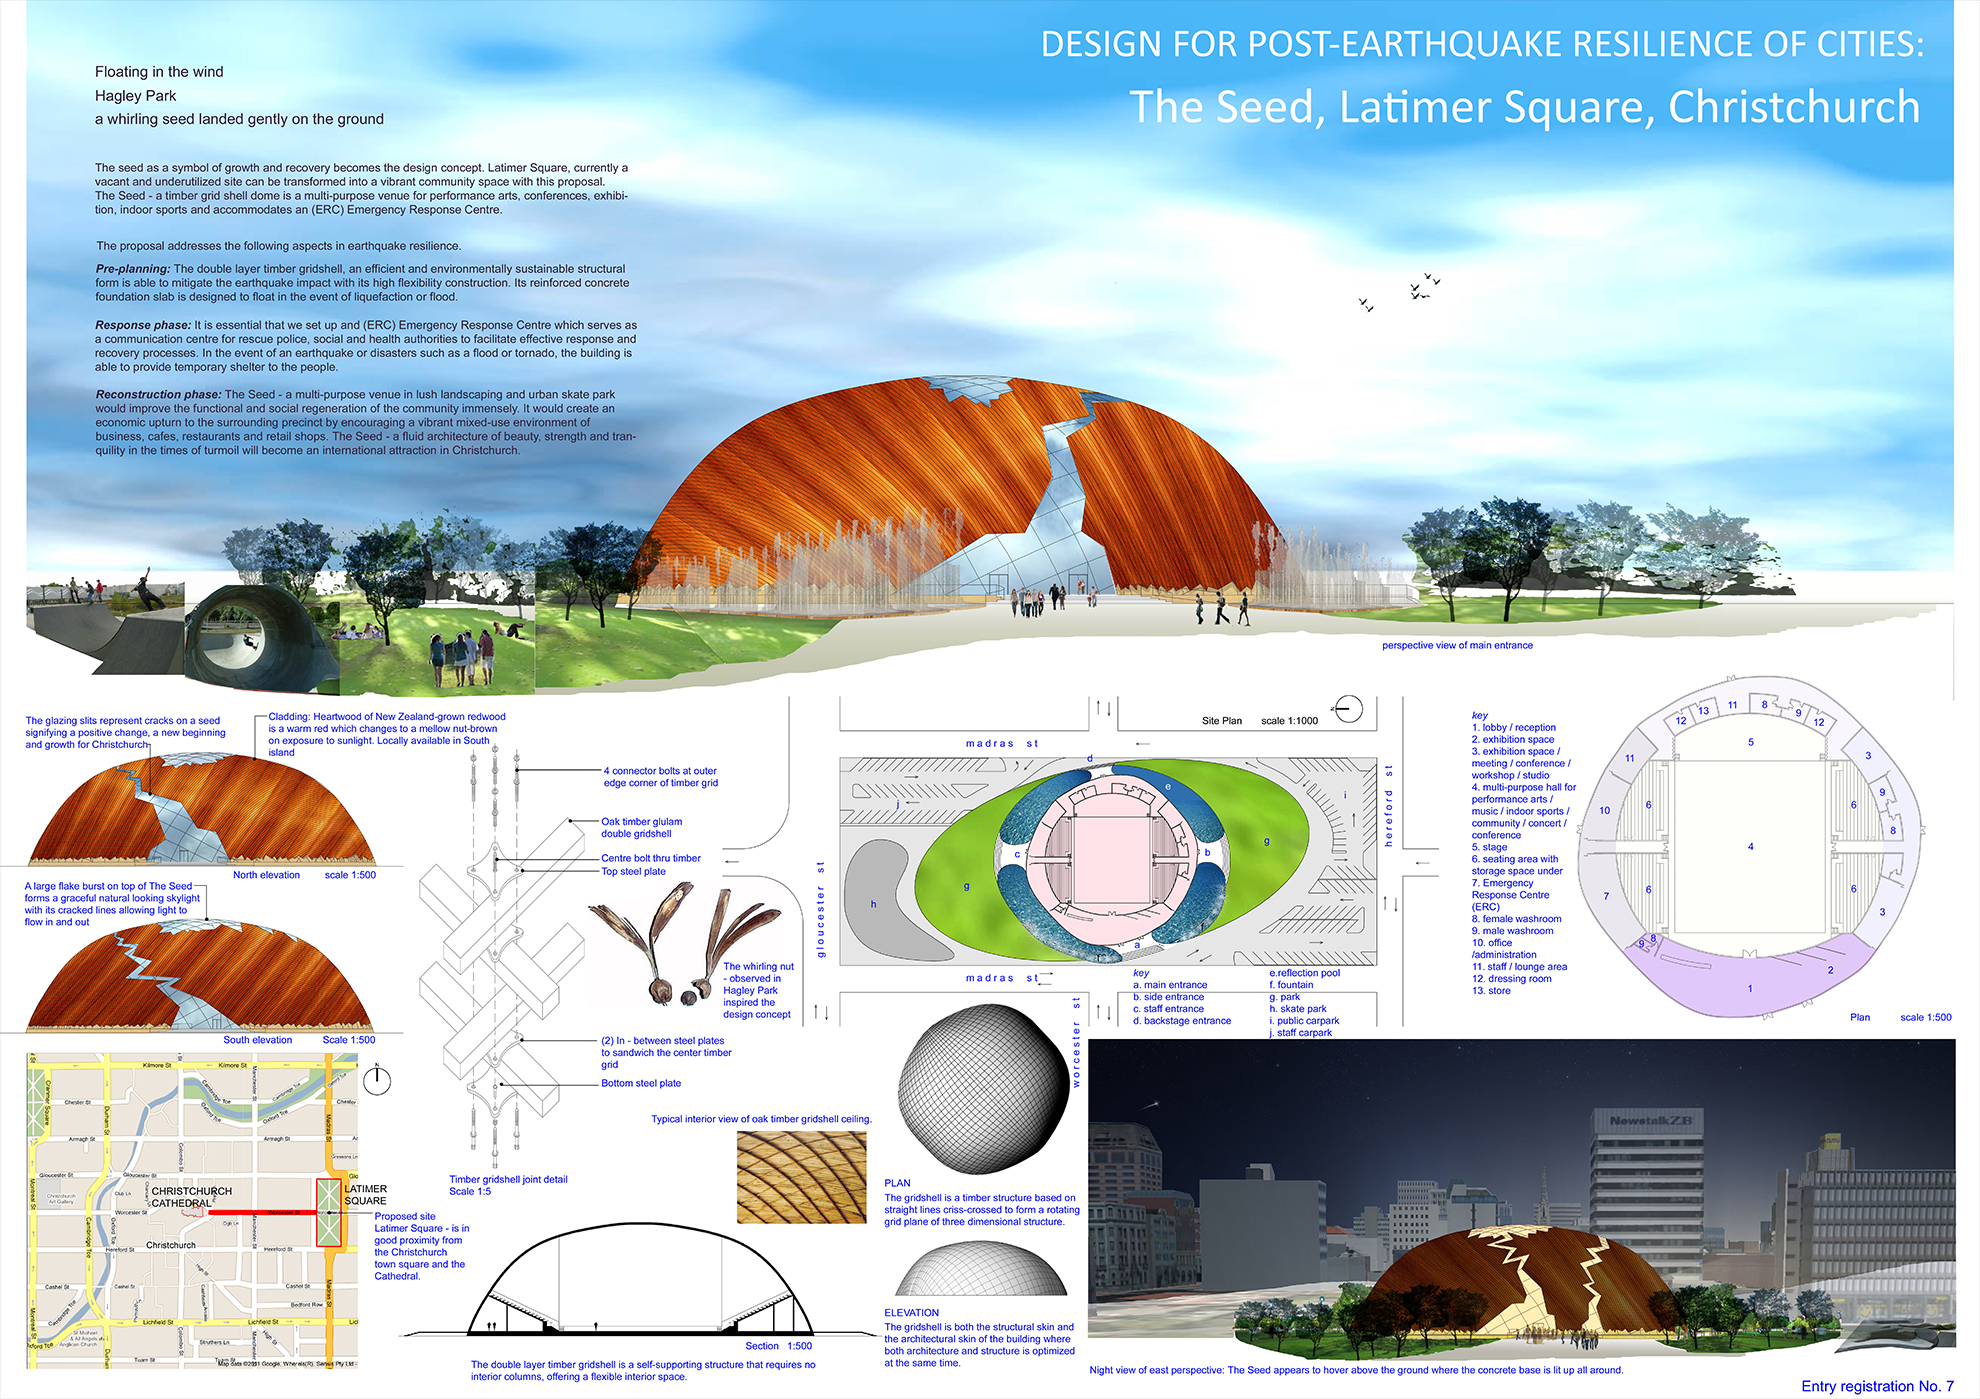Click site key 'b. side entrance'

[1168, 997]
